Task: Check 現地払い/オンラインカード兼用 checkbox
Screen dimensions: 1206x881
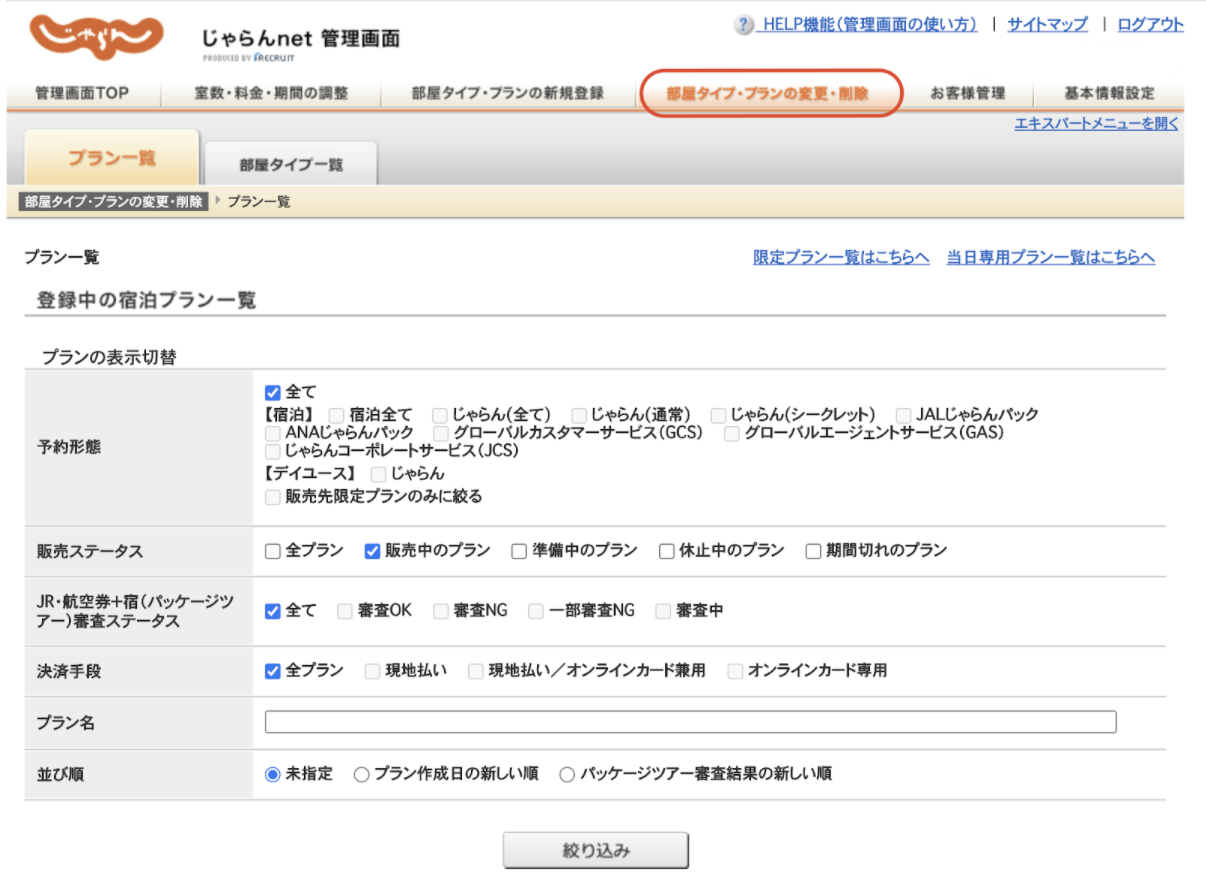Action: [475, 671]
